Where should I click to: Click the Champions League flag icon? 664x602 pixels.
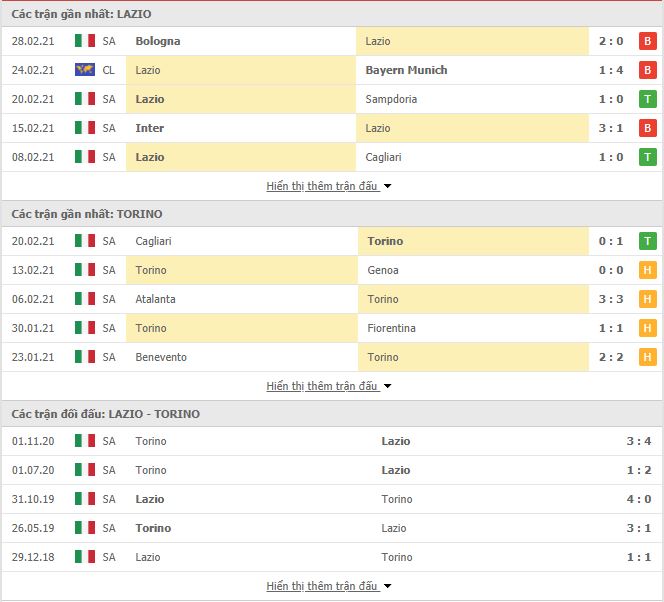[x=85, y=70]
